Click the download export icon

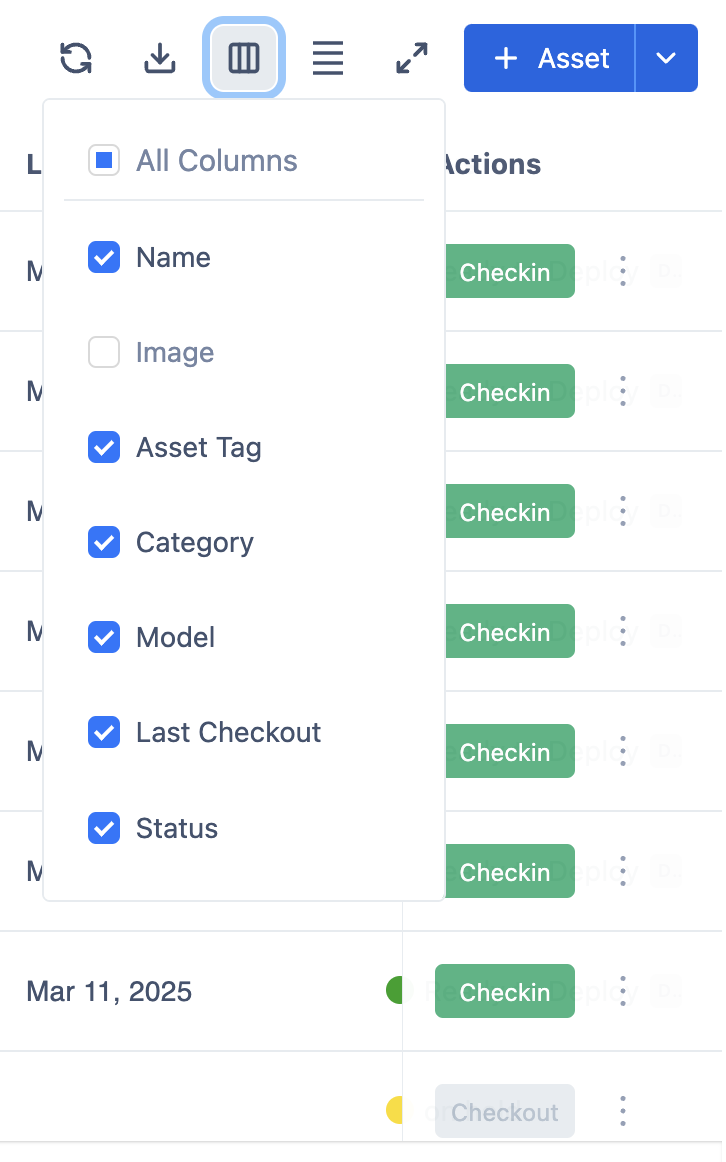tap(160, 59)
